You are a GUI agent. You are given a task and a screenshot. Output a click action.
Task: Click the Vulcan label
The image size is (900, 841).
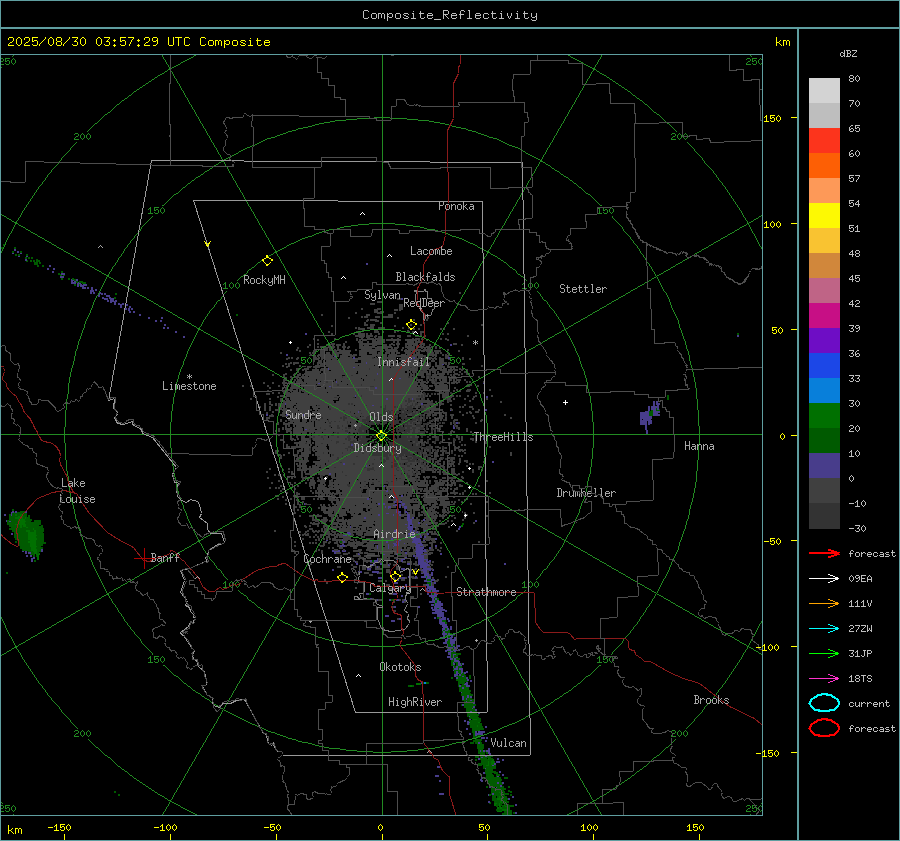tap(508, 743)
